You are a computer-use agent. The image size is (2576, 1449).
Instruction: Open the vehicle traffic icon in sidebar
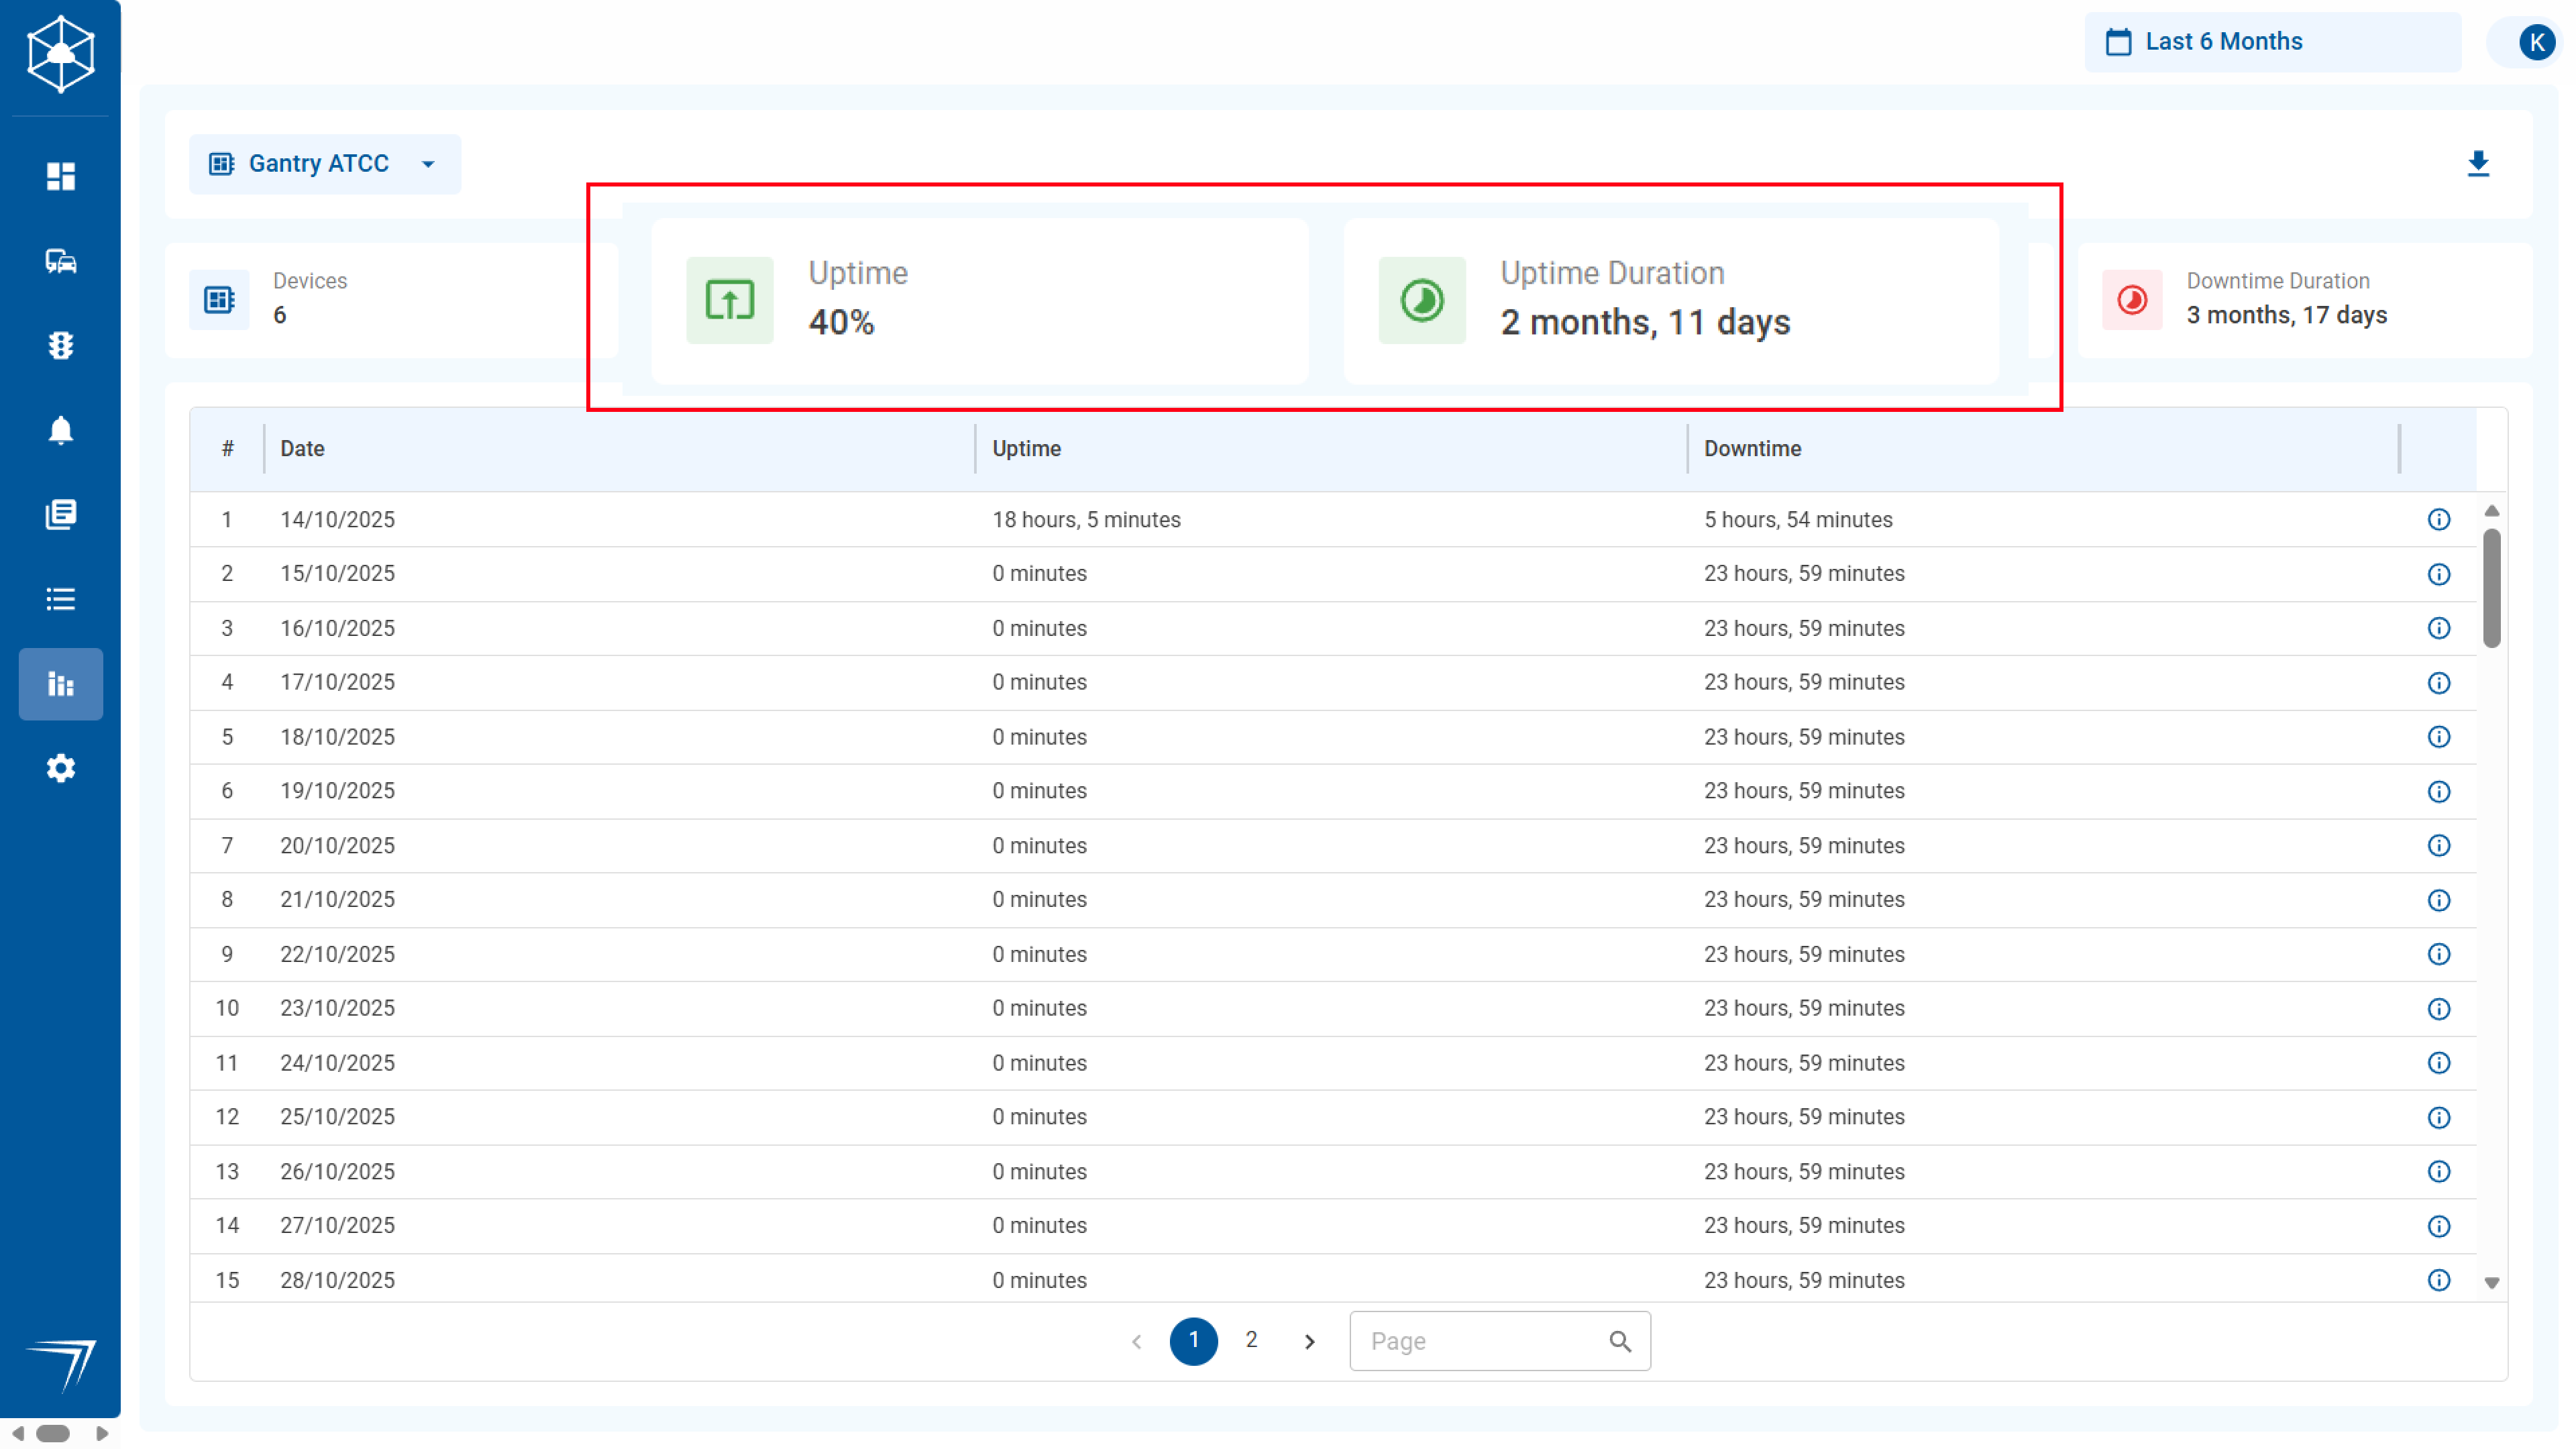[61, 261]
